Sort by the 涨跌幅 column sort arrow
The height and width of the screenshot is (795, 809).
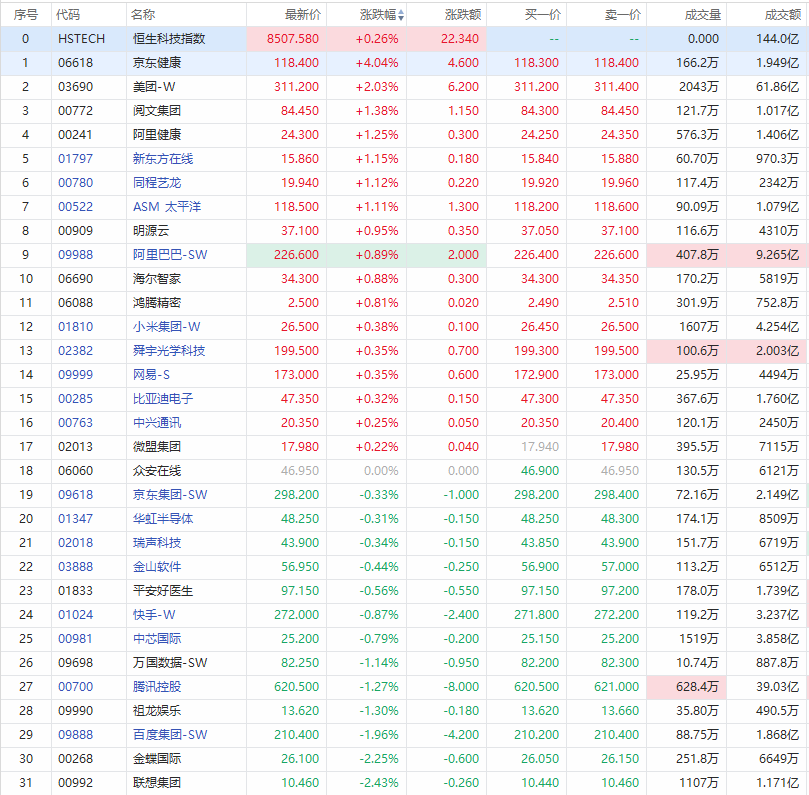pyautogui.click(x=401, y=15)
